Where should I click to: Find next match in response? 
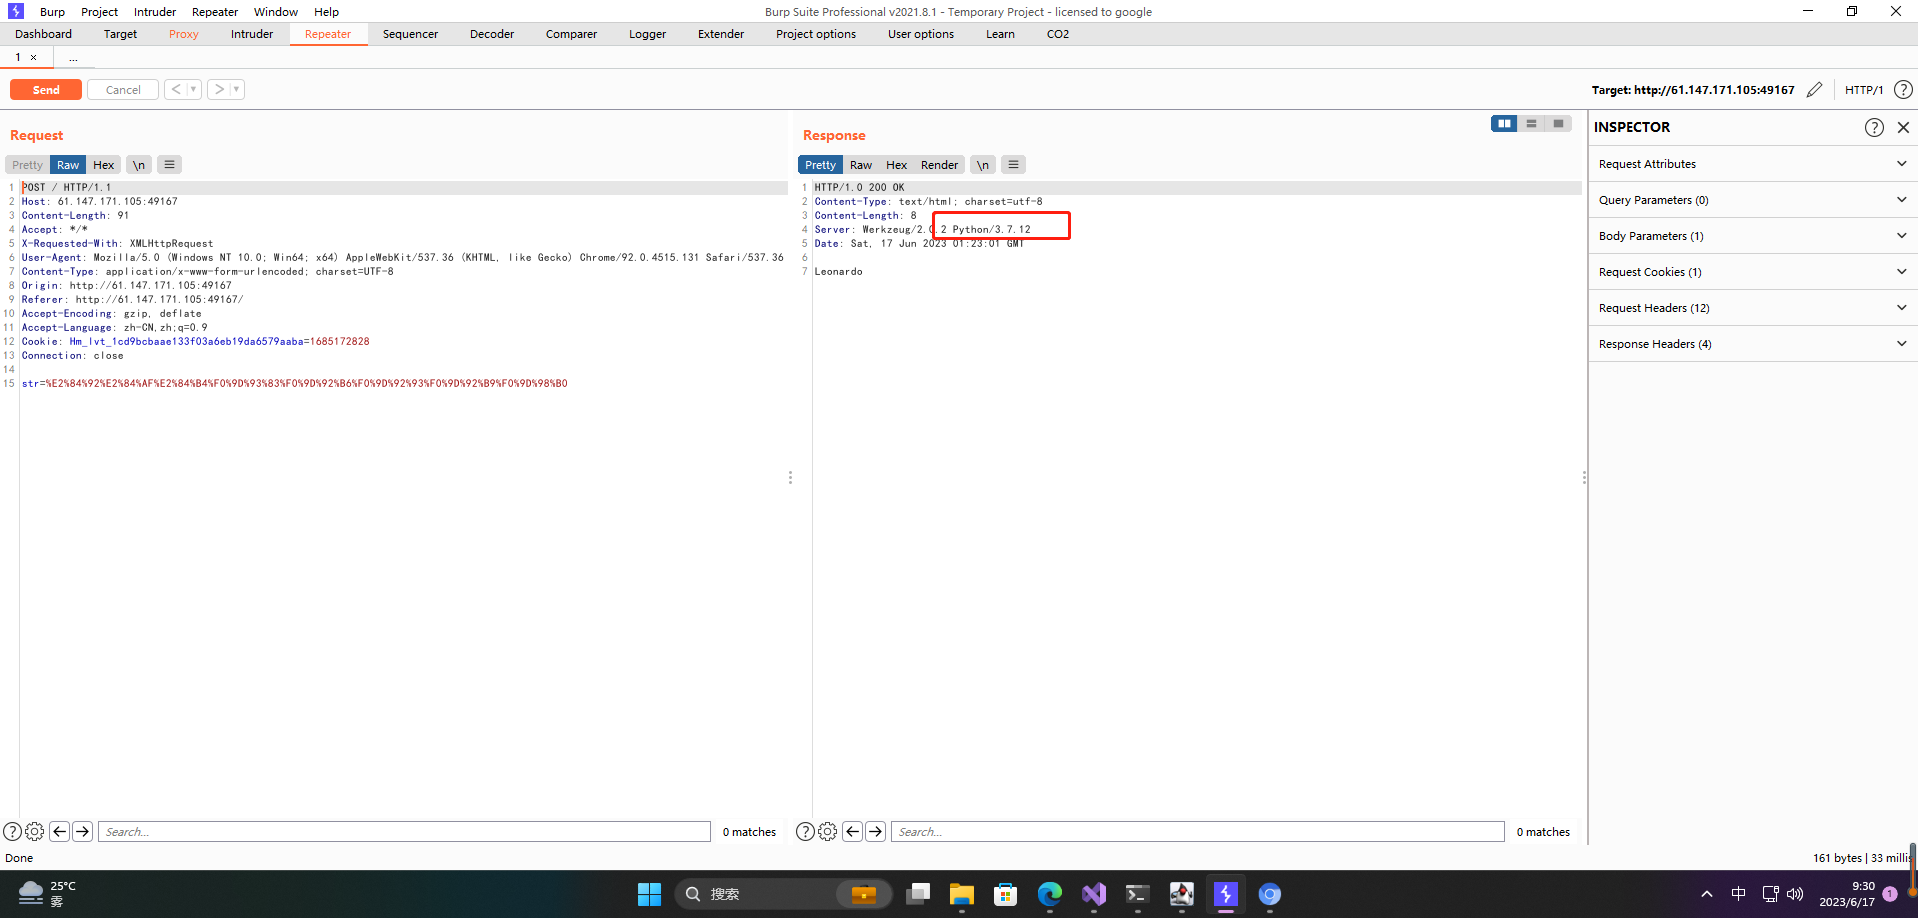(x=876, y=831)
